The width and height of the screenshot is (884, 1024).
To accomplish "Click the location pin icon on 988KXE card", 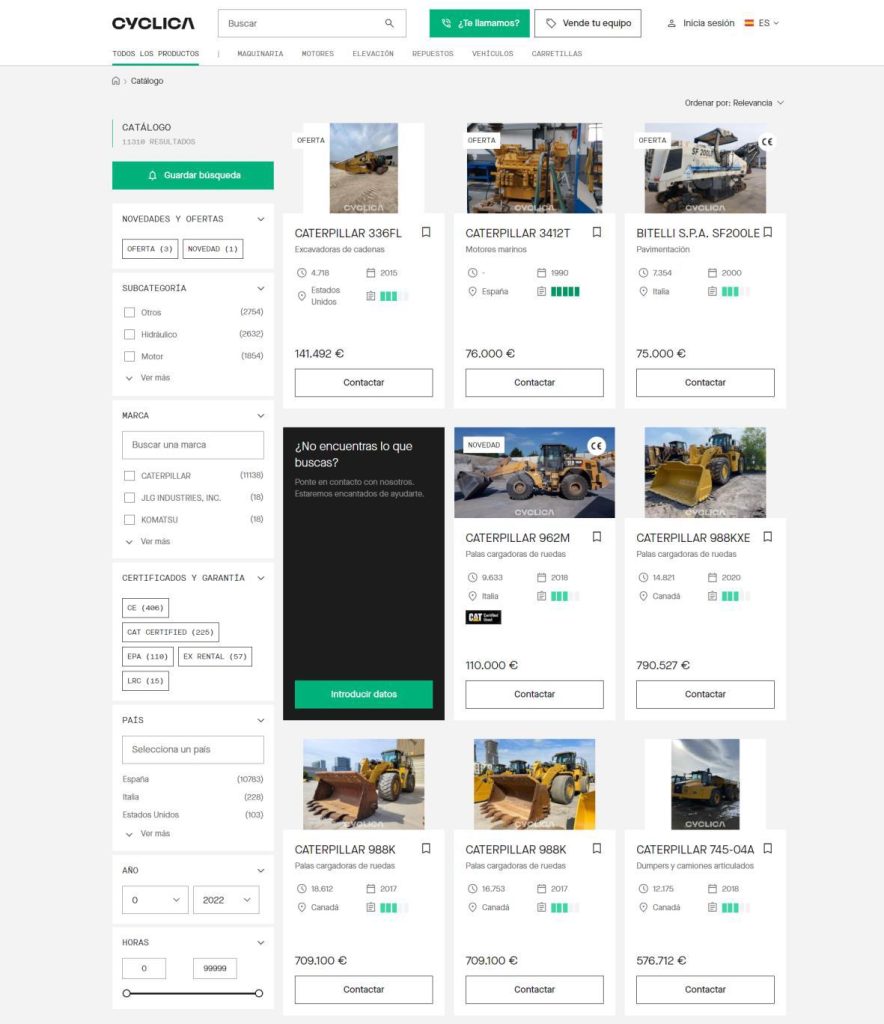I will pos(643,596).
